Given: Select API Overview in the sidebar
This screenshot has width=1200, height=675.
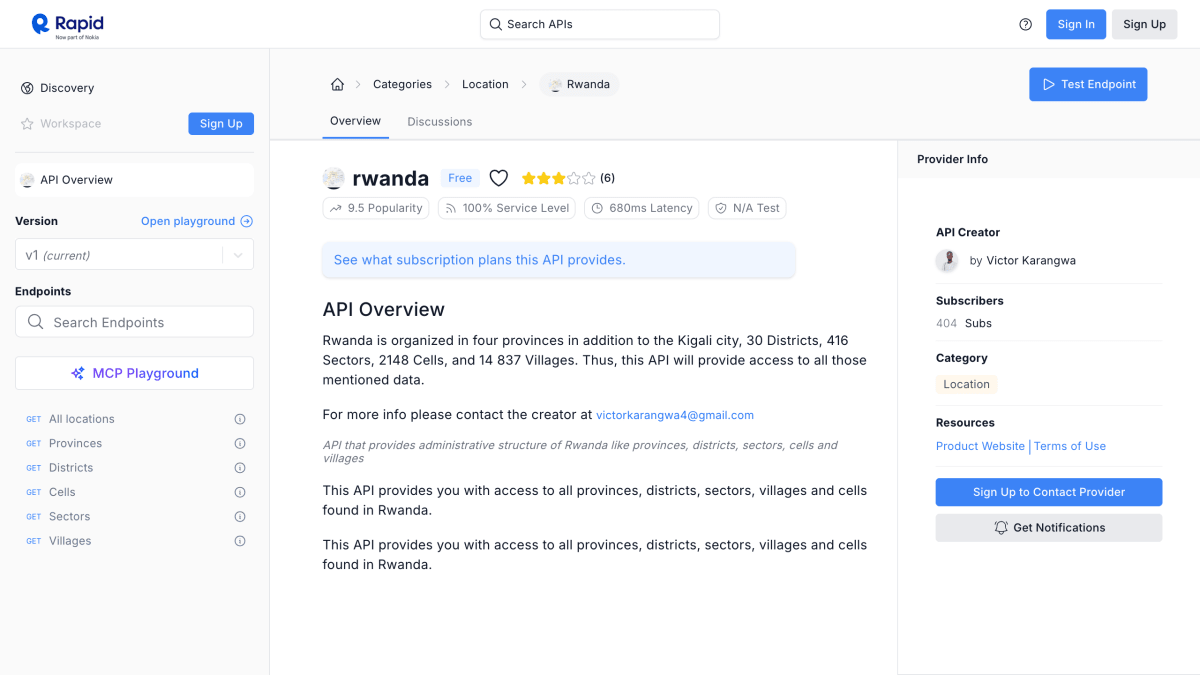Looking at the screenshot, I should click(134, 180).
